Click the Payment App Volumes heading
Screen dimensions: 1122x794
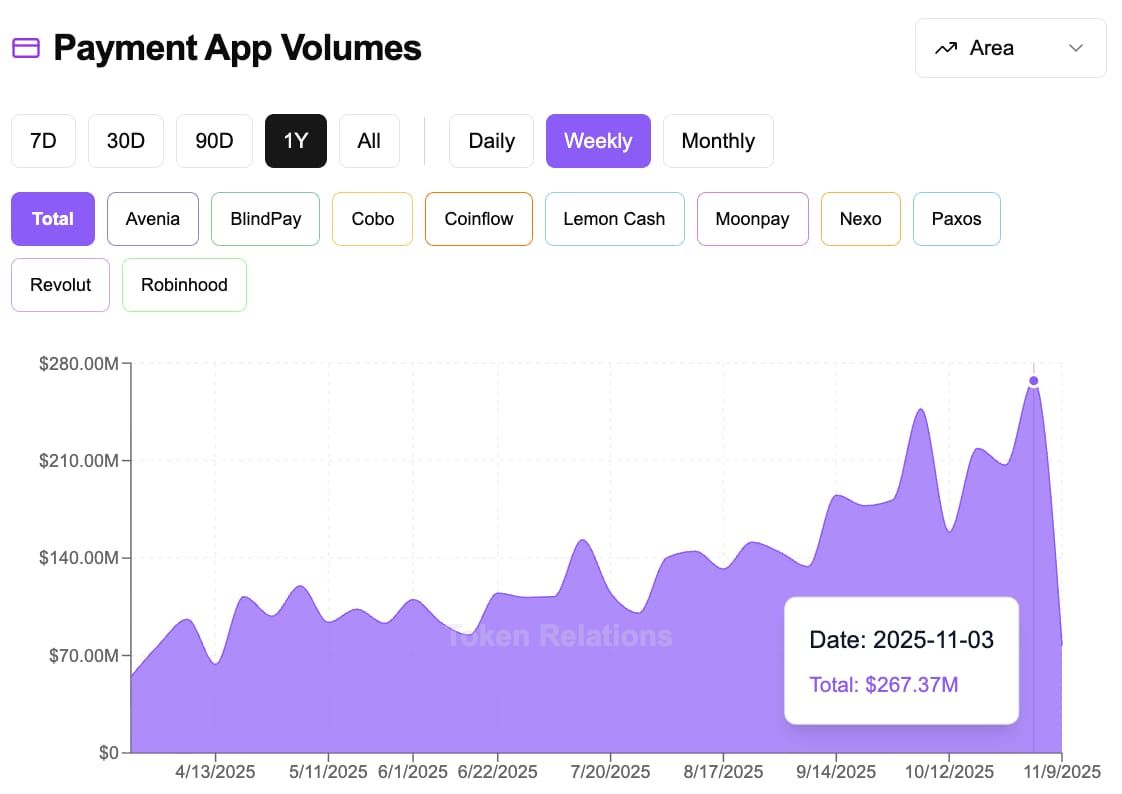238,48
